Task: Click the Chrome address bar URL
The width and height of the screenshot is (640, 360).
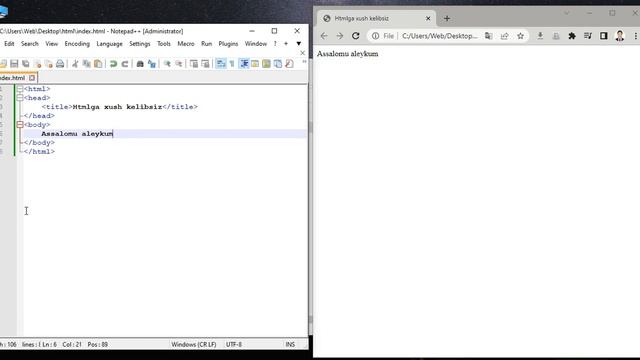Action: [440, 36]
